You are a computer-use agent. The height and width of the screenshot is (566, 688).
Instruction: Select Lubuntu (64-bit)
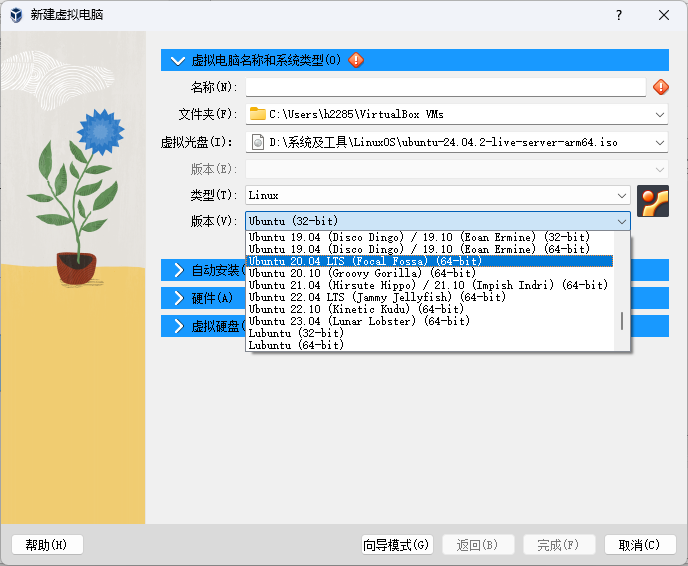[x=430, y=345]
